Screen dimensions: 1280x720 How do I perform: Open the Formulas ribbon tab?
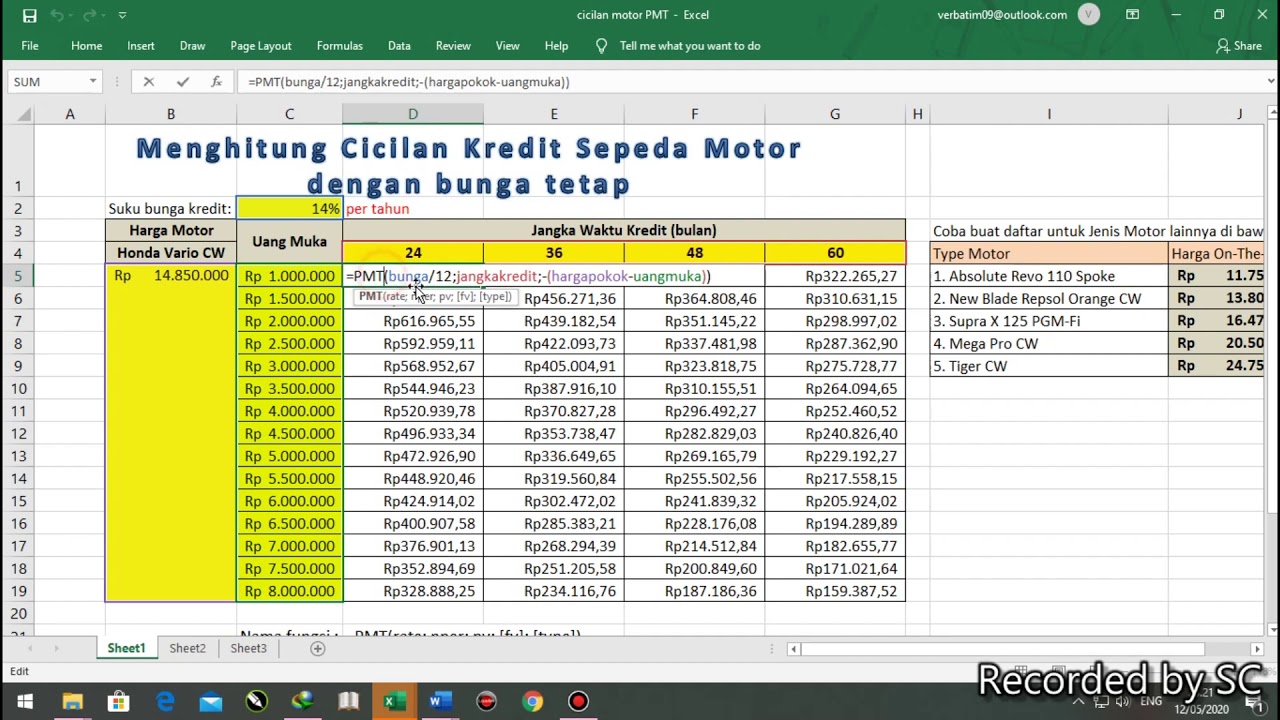[x=339, y=46]
